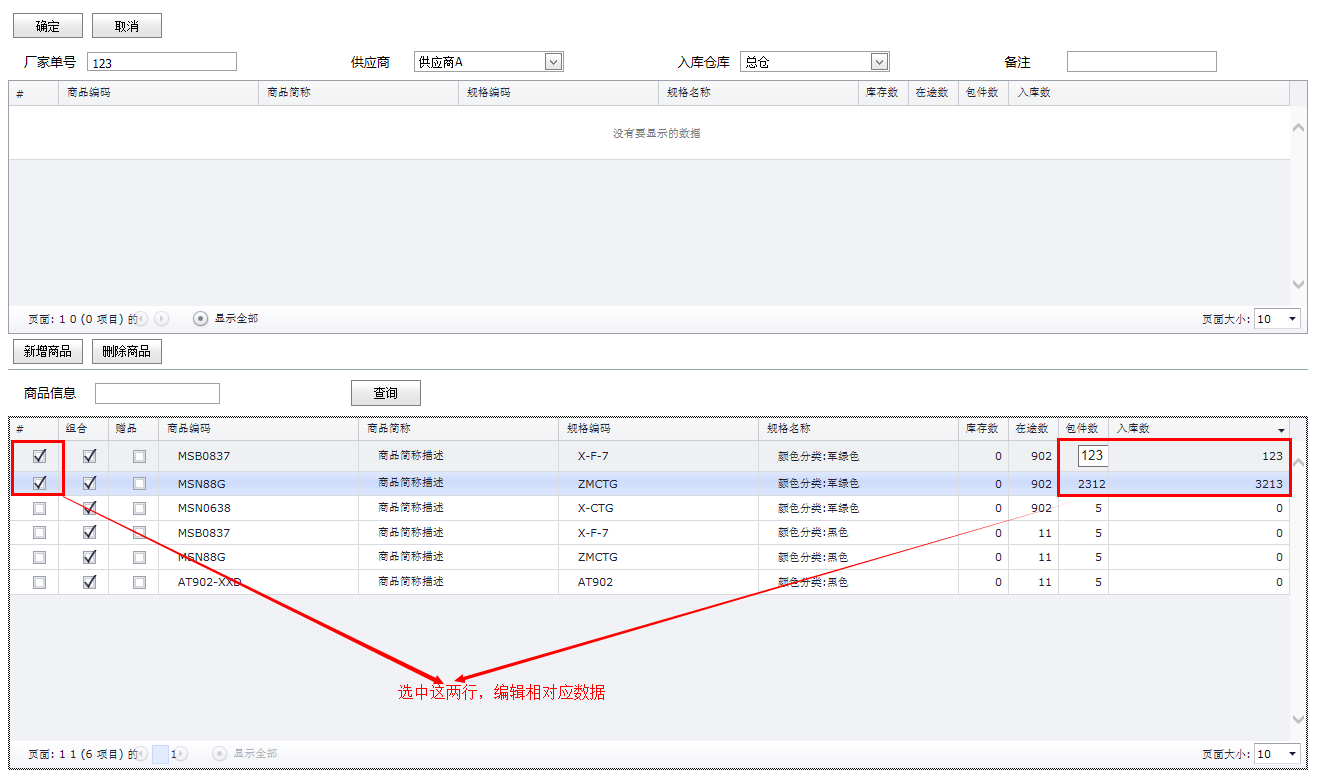Screen dimensions: 1320x770
Task: Open the 供应商 dropdown
Action: tap(553, 62)
